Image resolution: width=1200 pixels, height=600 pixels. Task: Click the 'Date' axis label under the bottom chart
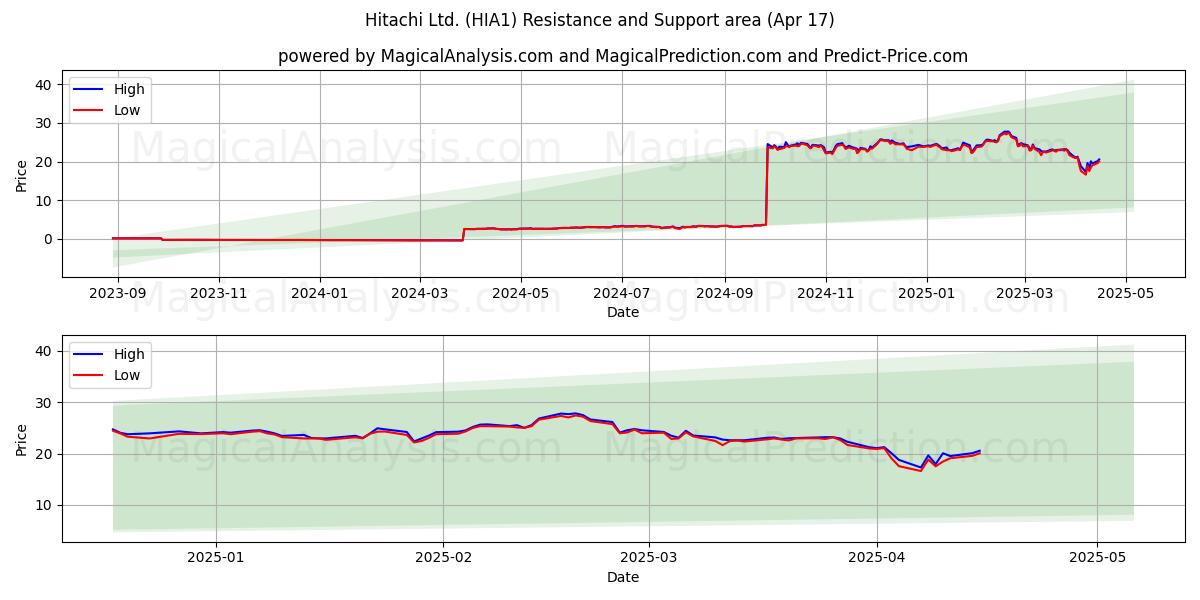(623, 577)
